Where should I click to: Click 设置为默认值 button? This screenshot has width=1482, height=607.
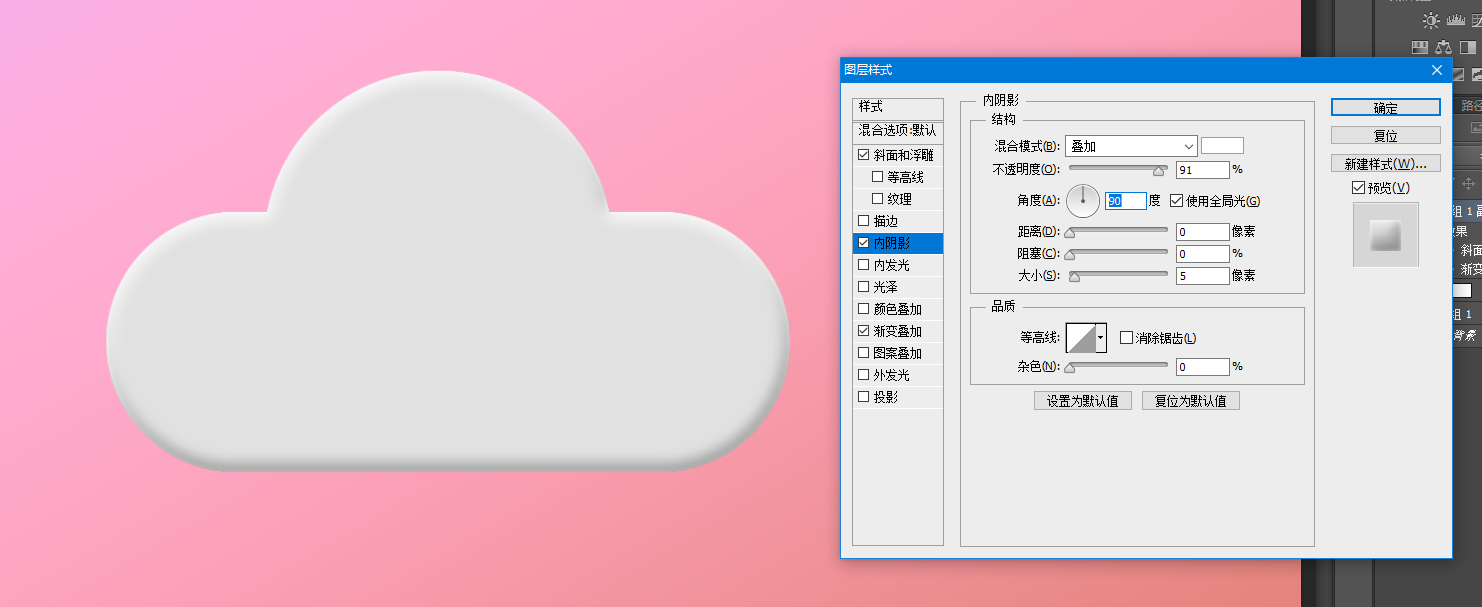coord(1083,401)
